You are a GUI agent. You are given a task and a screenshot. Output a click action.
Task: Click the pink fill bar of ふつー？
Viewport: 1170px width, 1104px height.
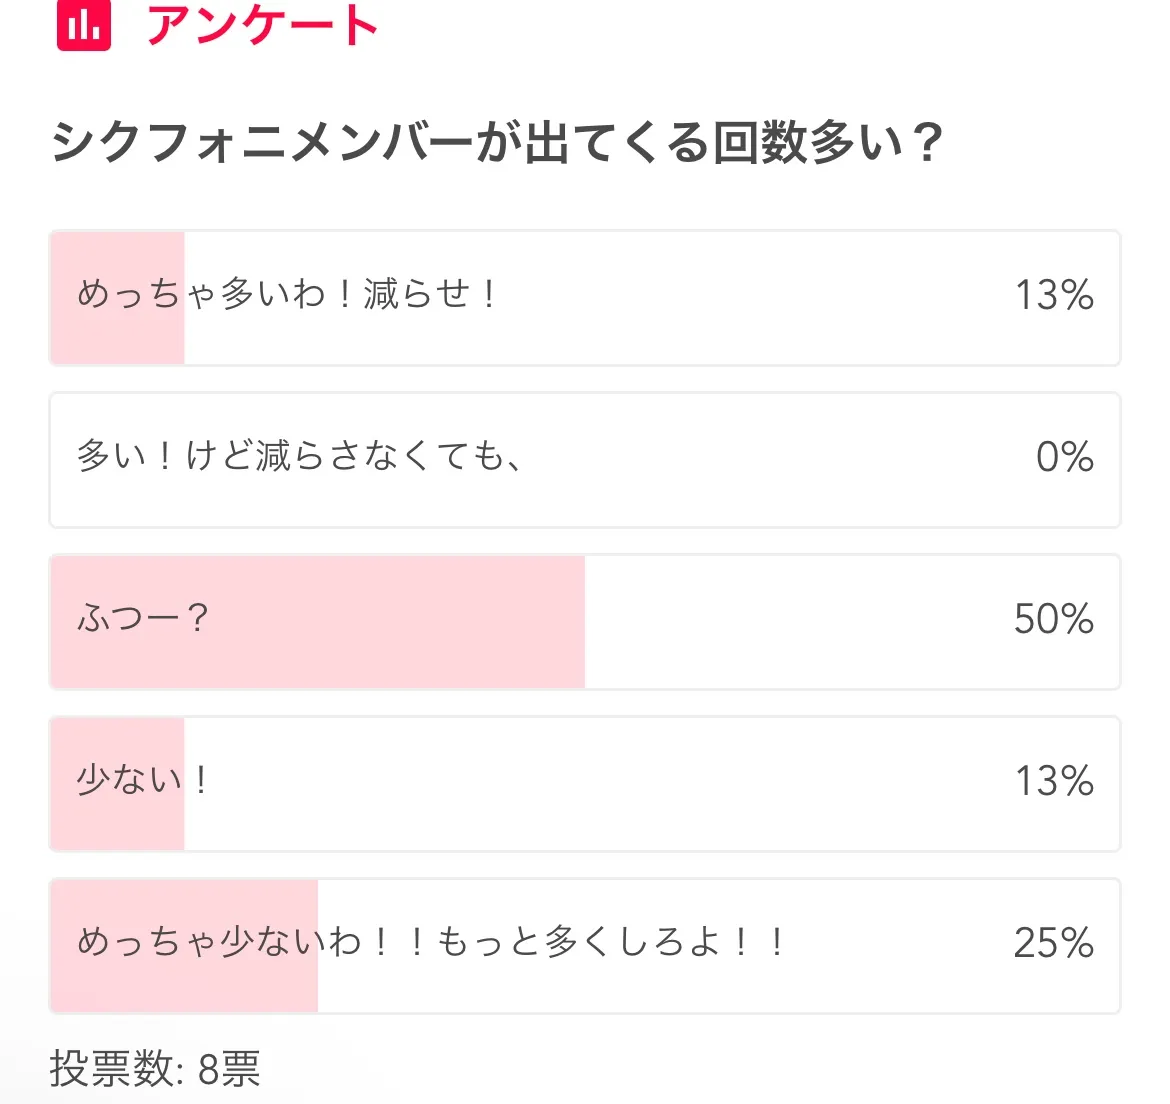click(x=400, y=650)
